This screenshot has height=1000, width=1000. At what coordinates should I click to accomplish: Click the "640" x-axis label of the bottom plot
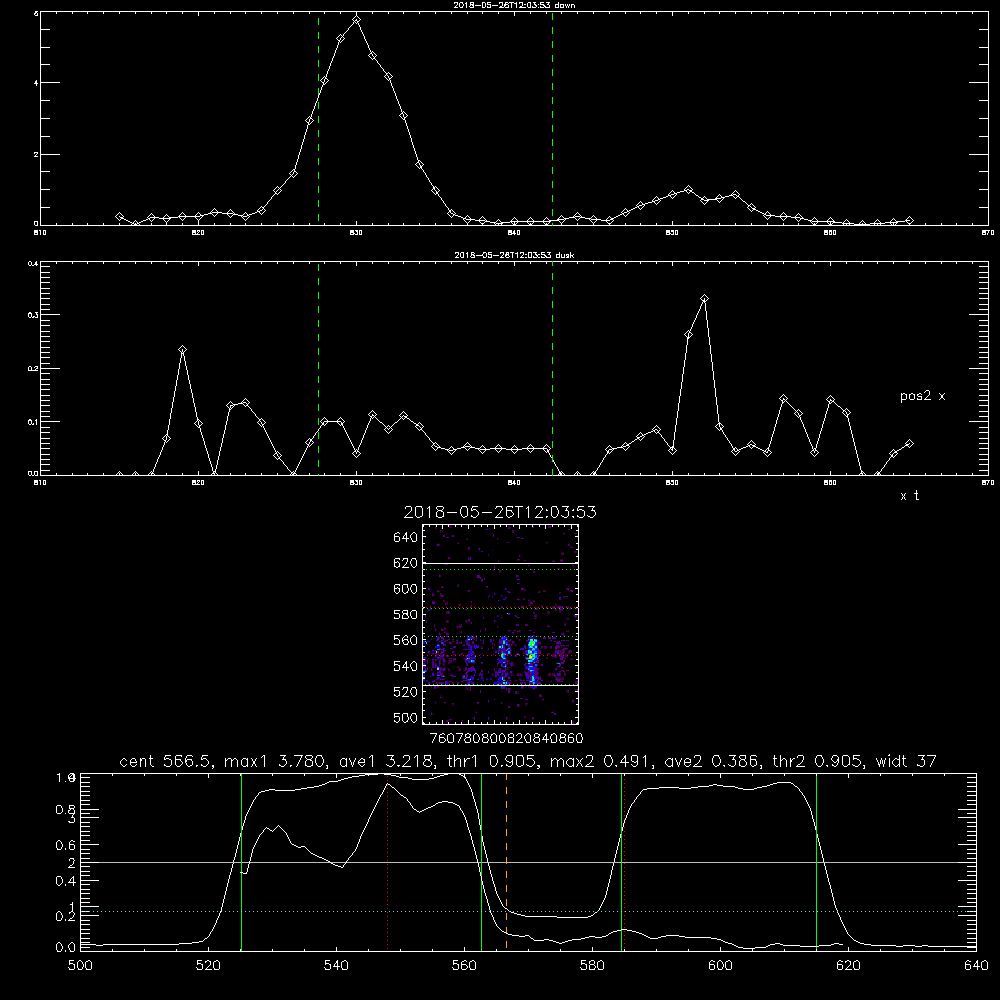976,966
